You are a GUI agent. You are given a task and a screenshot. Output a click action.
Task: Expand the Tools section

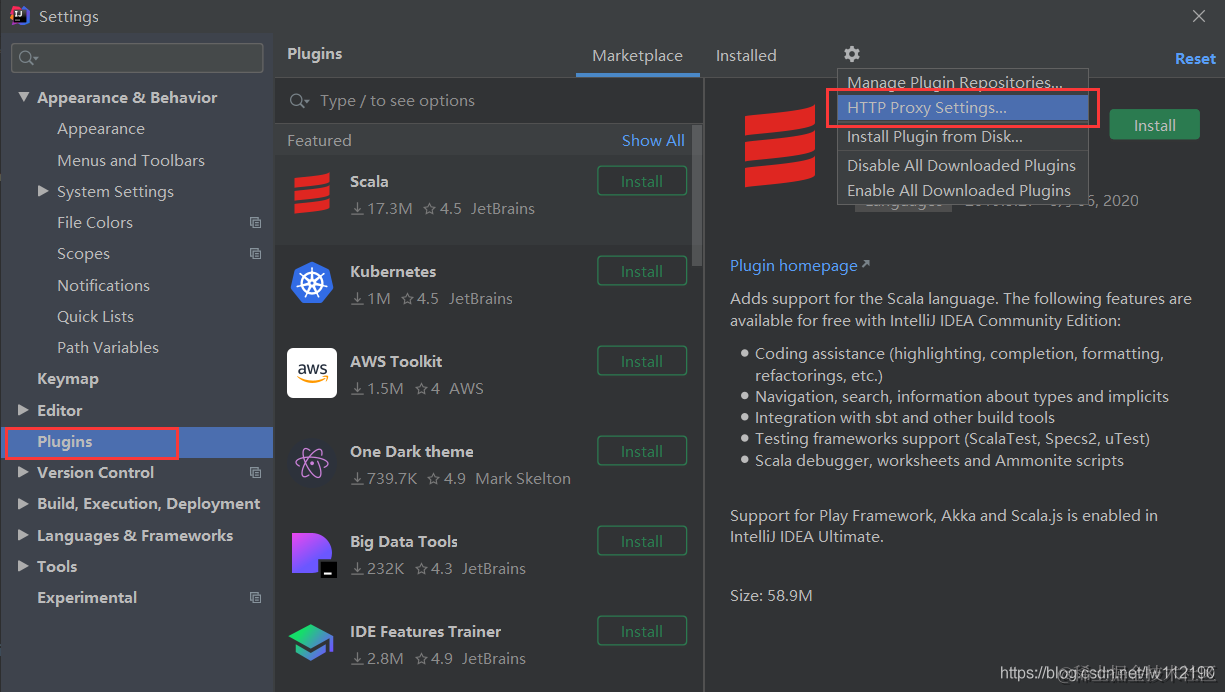23,566
